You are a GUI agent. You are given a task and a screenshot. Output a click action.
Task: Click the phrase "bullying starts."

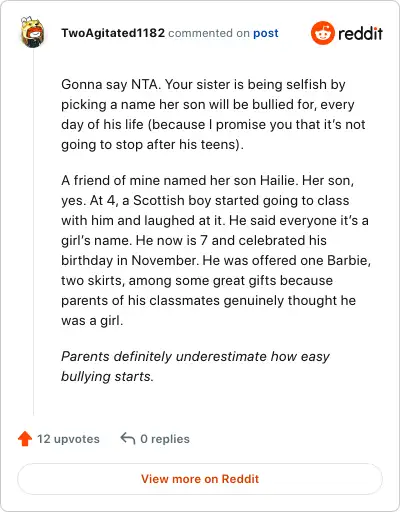point(107,377)
